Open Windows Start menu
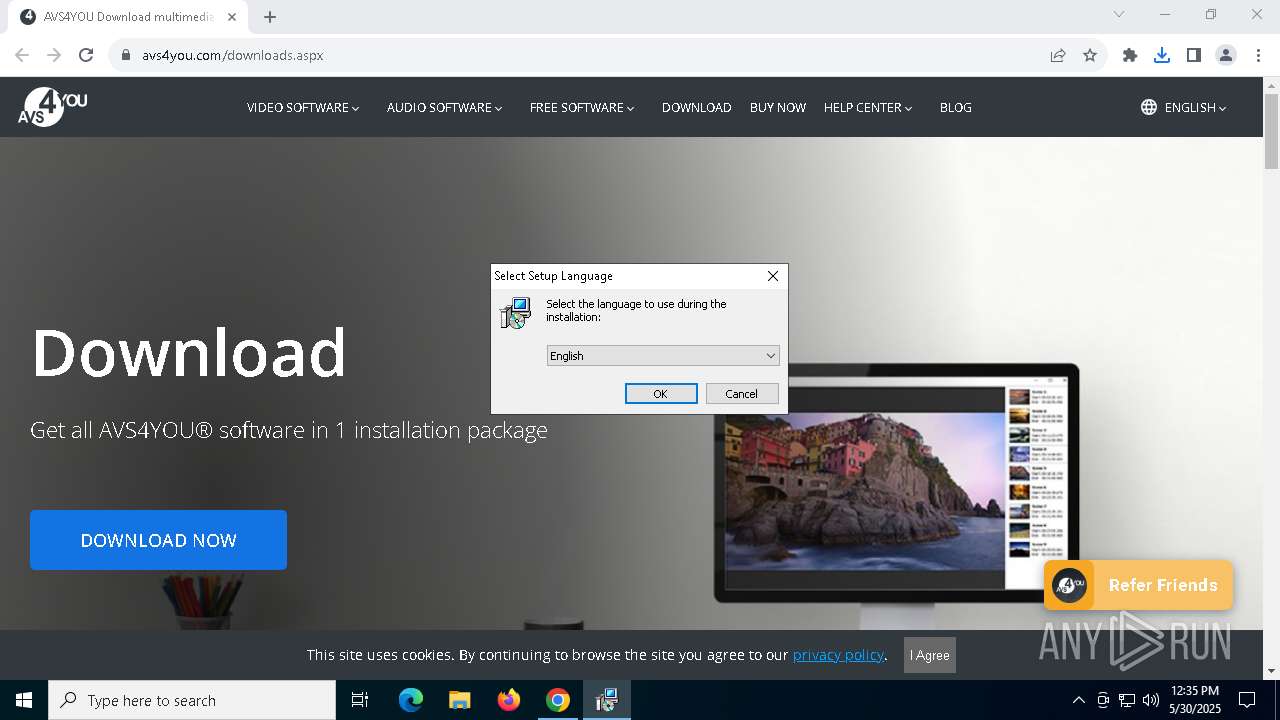Viewport: 1280px width, 720px height. (24, 700)
